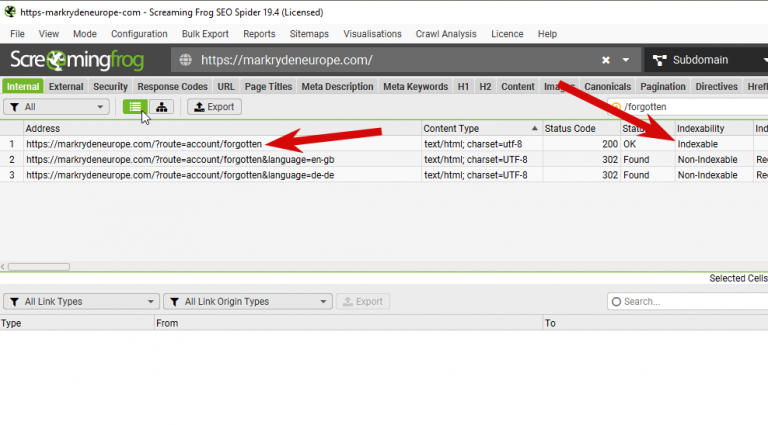Select the URL tab
768x425 pixels.
point(226,87)
